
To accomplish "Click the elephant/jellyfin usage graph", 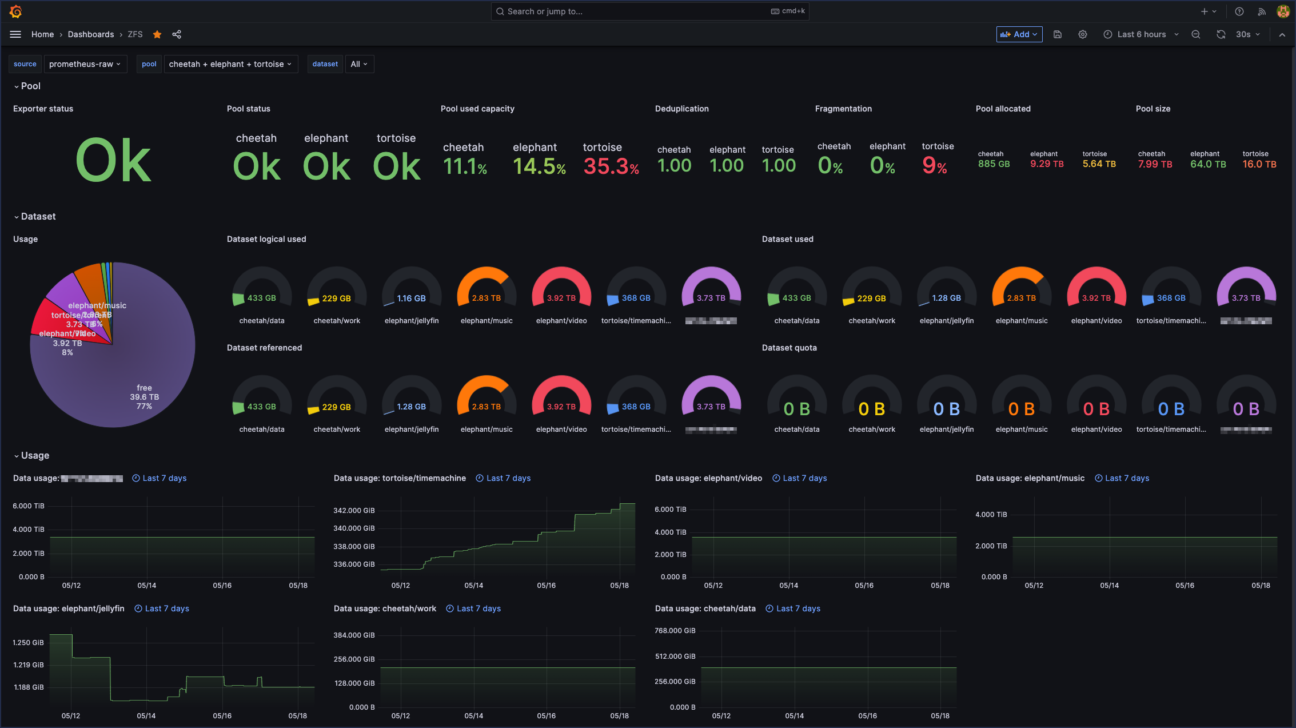I will [181, 668].
